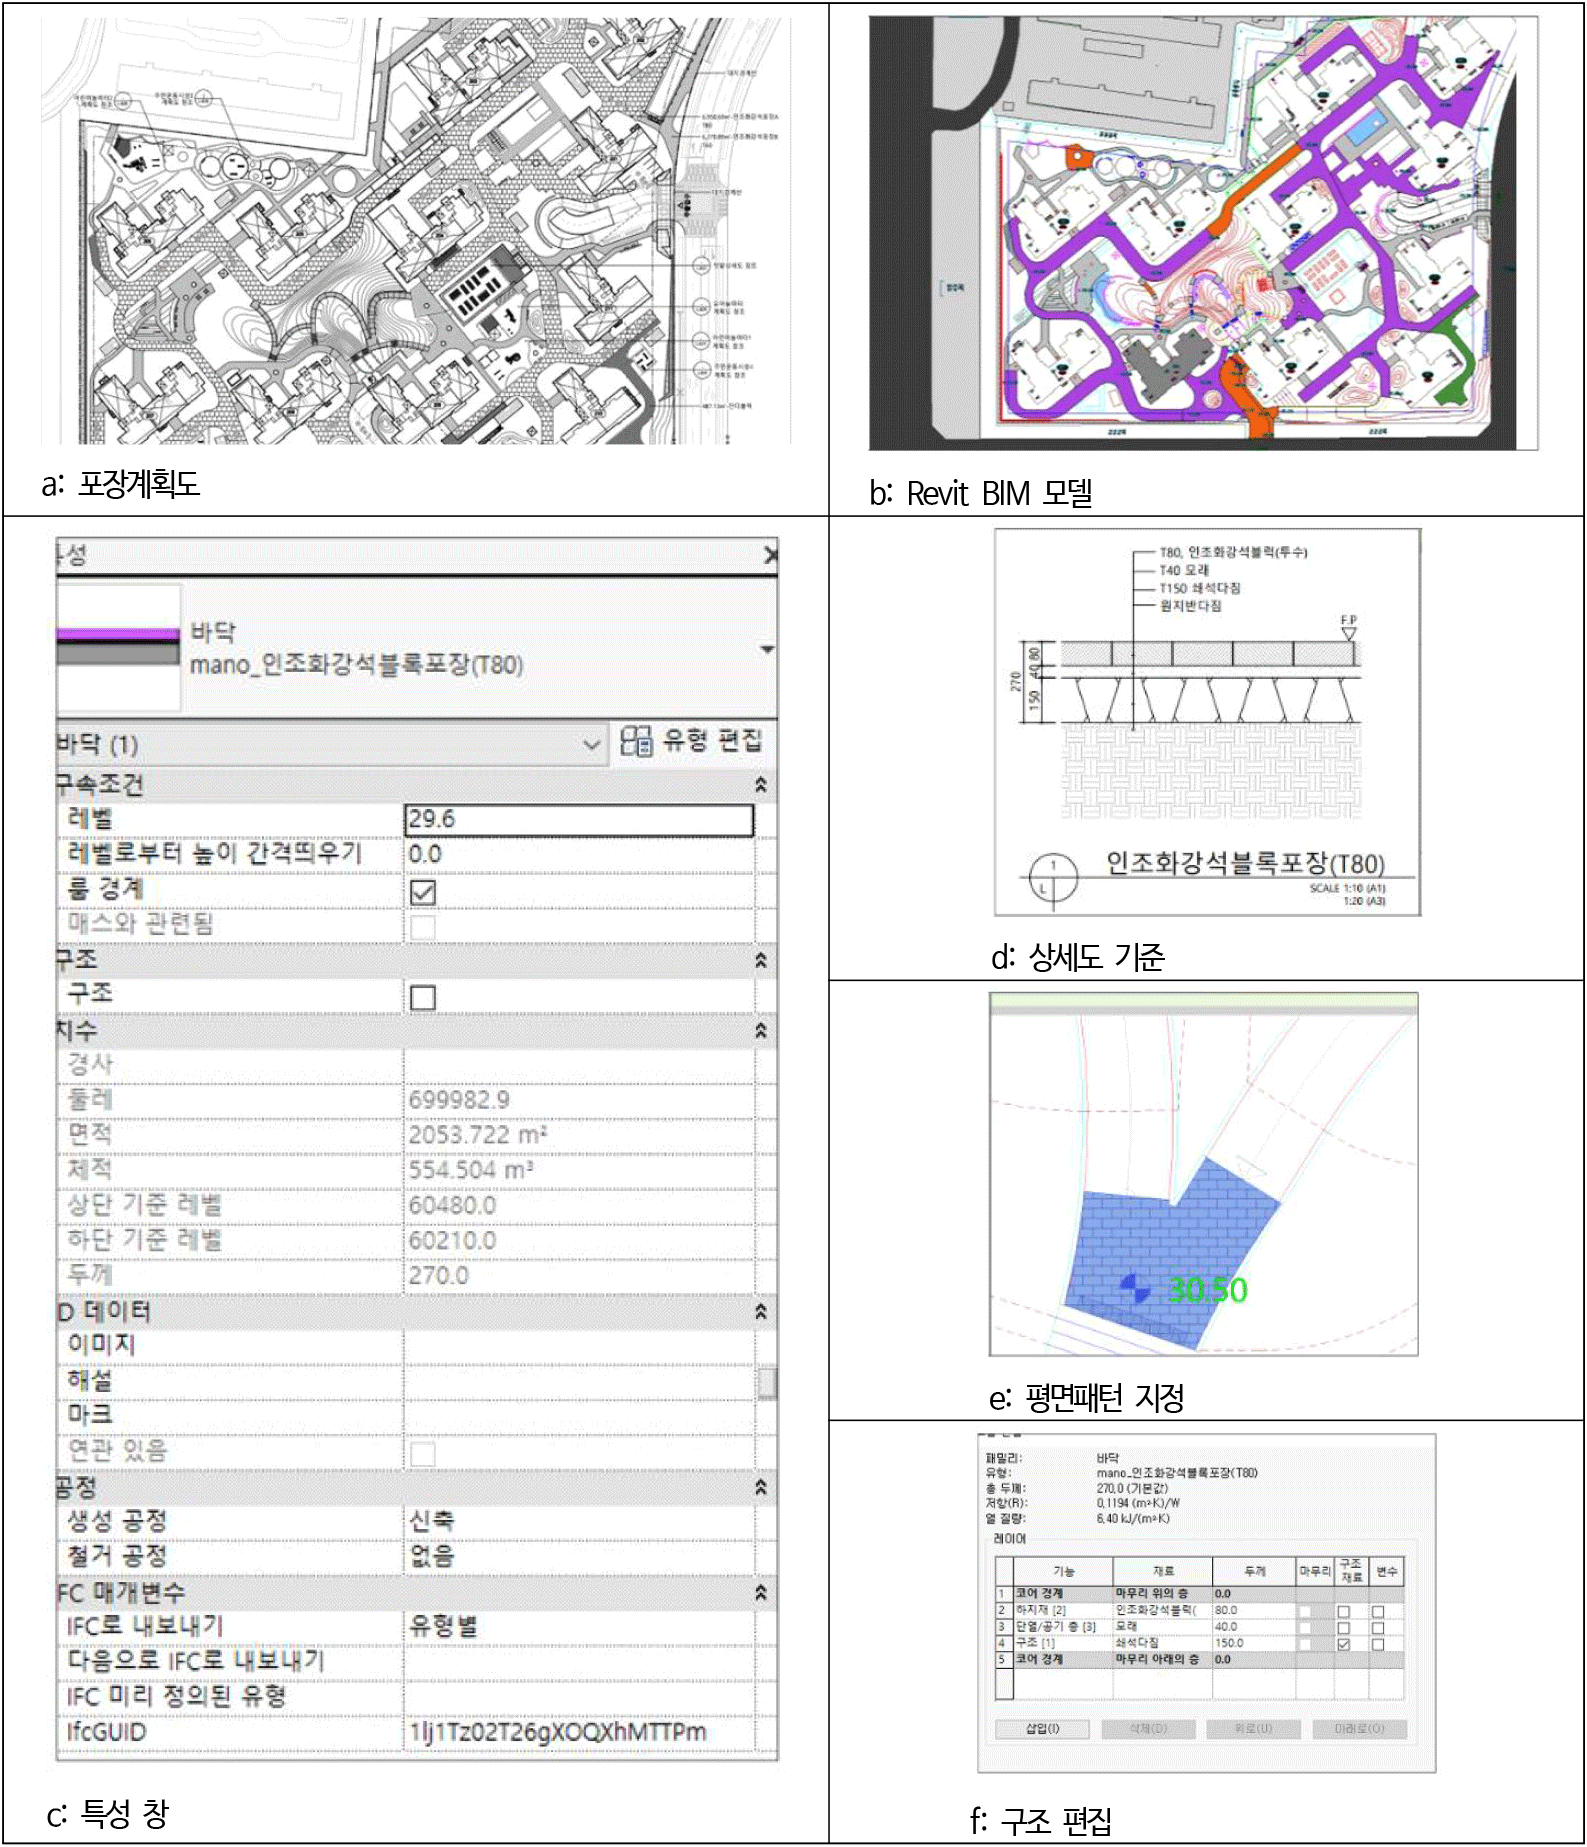This screenshot has height=1847, width=1587.
Task: Check 변수 box for the 모래 layer
Action: click(1377, 1627)
